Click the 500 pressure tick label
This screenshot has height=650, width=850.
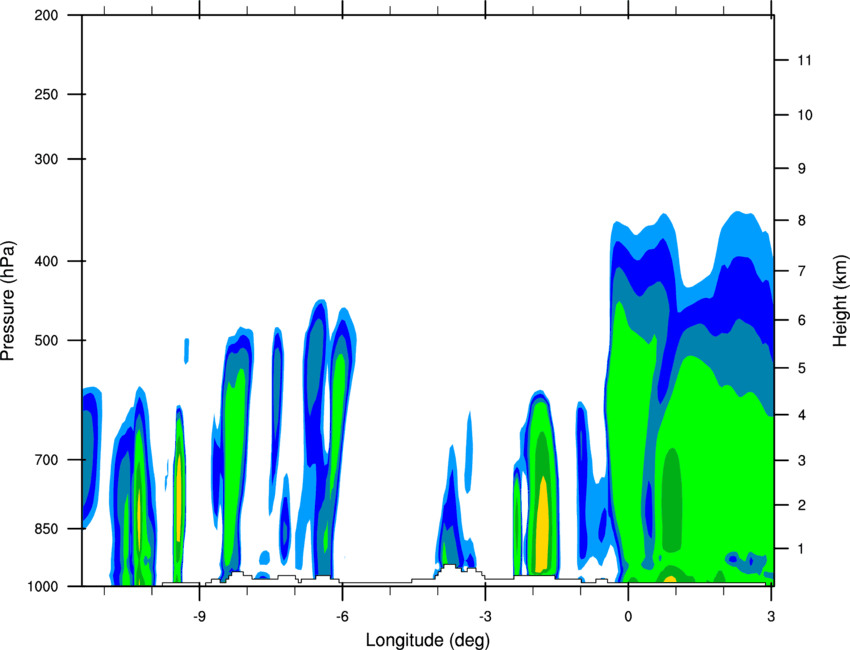pyautogui.click(x=46, y=340)
